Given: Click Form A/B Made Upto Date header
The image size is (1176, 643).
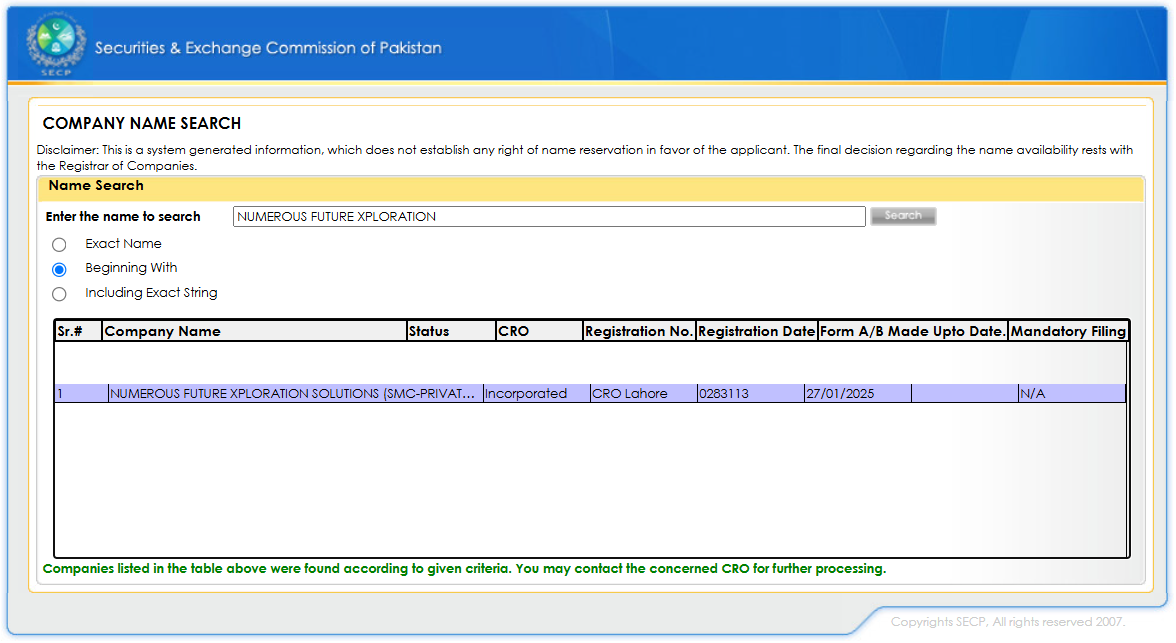Looking at the screenshot, I should pos(913,331).
